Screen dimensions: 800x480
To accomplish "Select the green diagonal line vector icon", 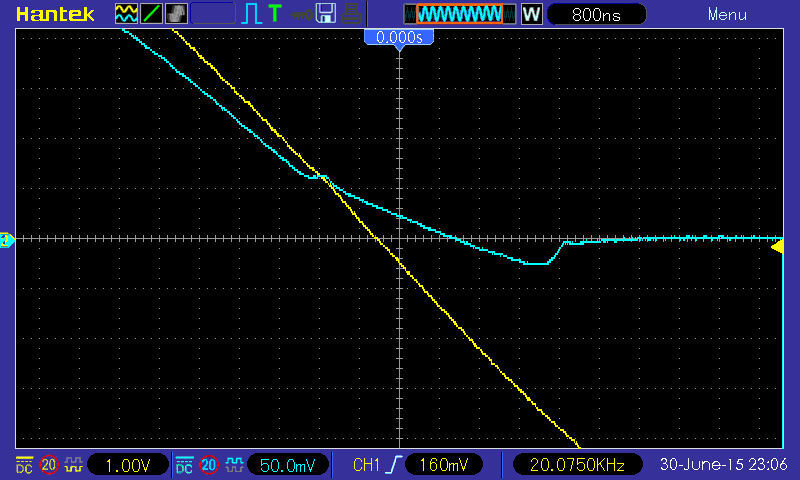I will pyautogui.click(x=151, y=14).
